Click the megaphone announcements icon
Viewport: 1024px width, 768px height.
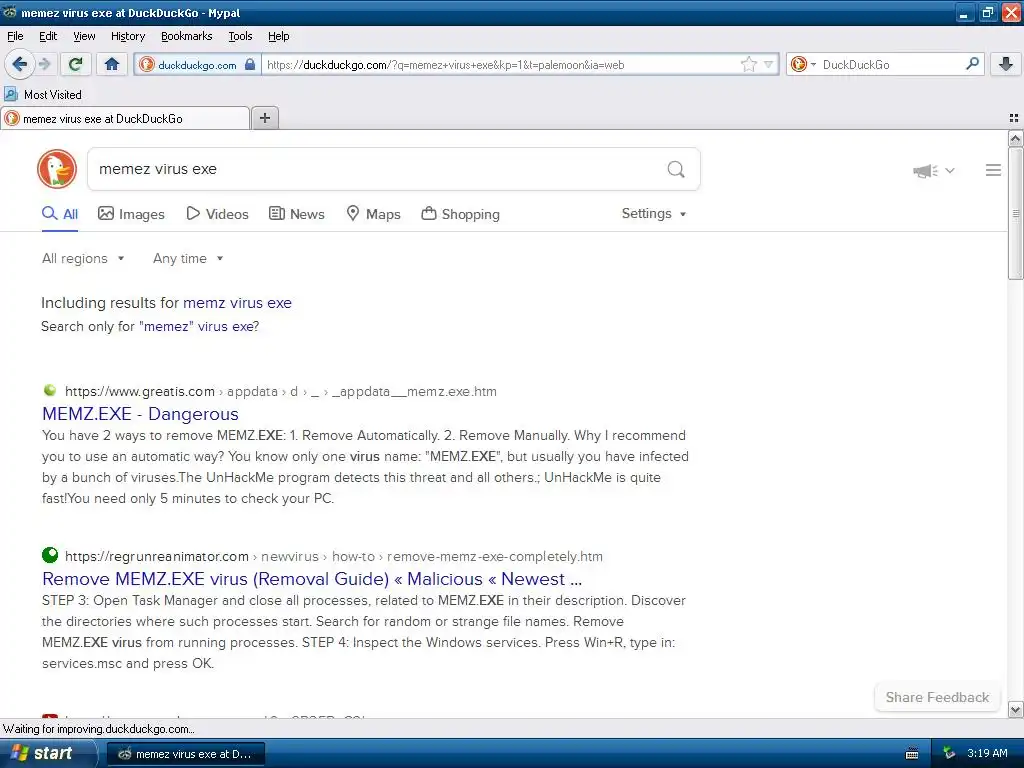925,170
